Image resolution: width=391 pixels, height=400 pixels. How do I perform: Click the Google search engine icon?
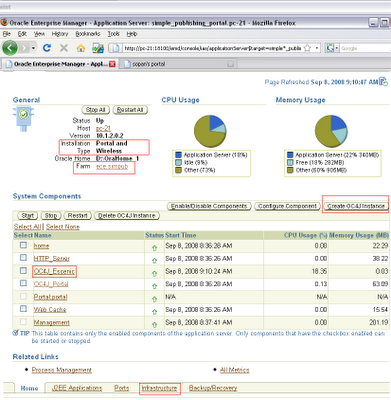coord(330,48)
